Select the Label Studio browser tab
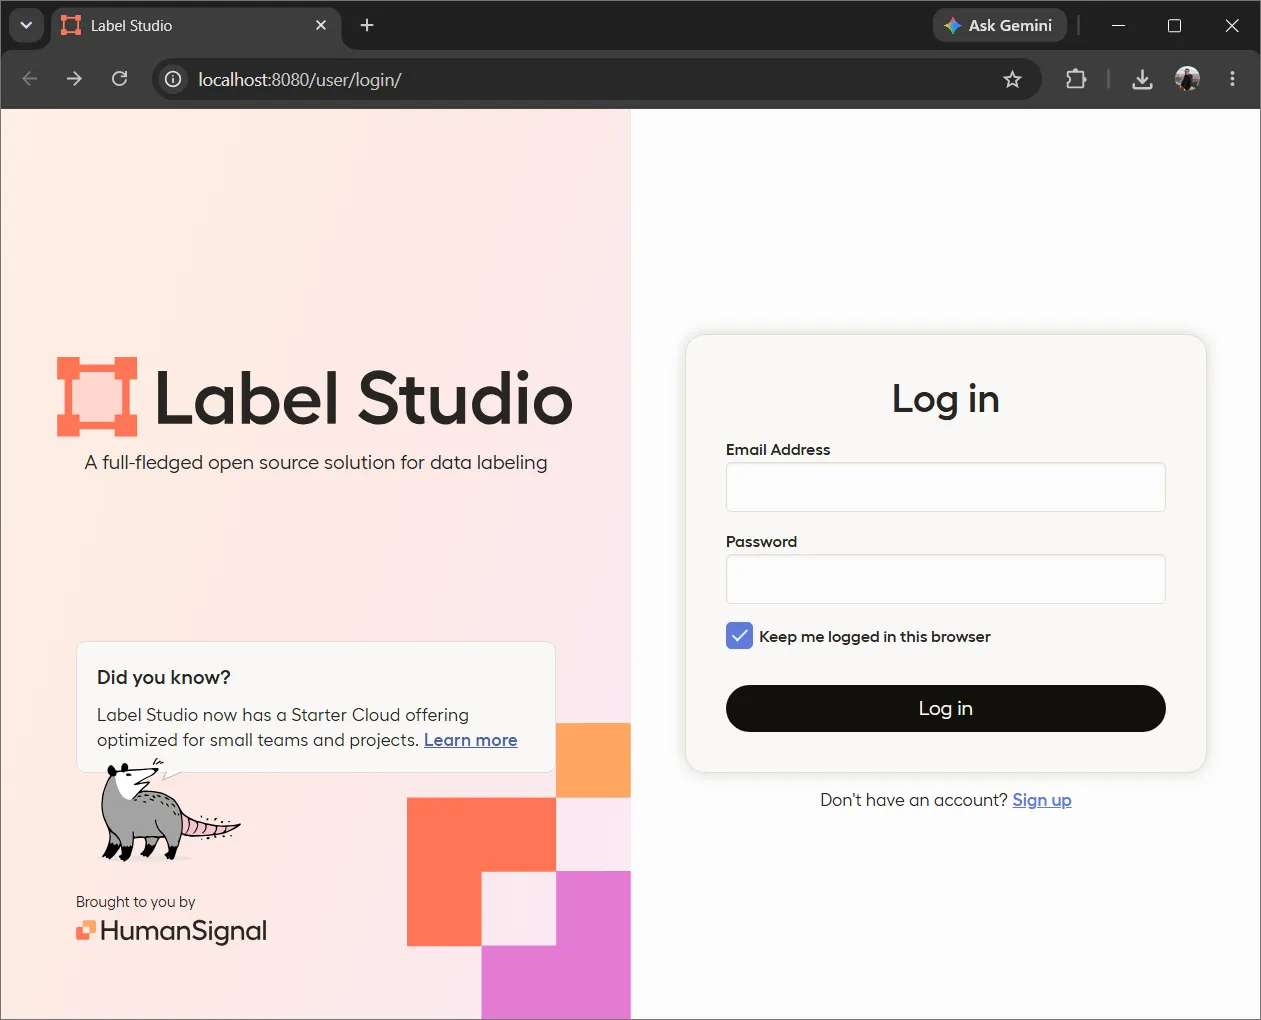The width and height of the screenshot is (1261, 1020). coord(196,26)
